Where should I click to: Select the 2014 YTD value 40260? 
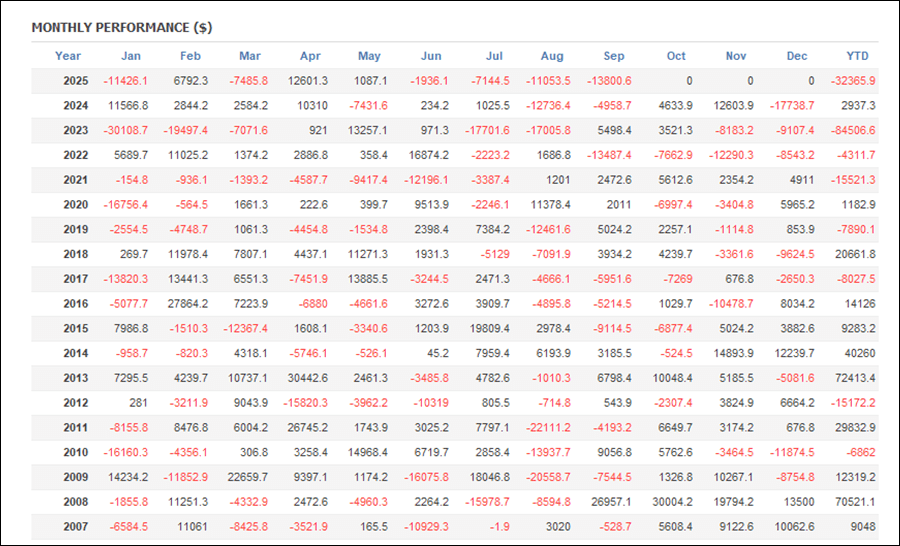pos(860,353)
